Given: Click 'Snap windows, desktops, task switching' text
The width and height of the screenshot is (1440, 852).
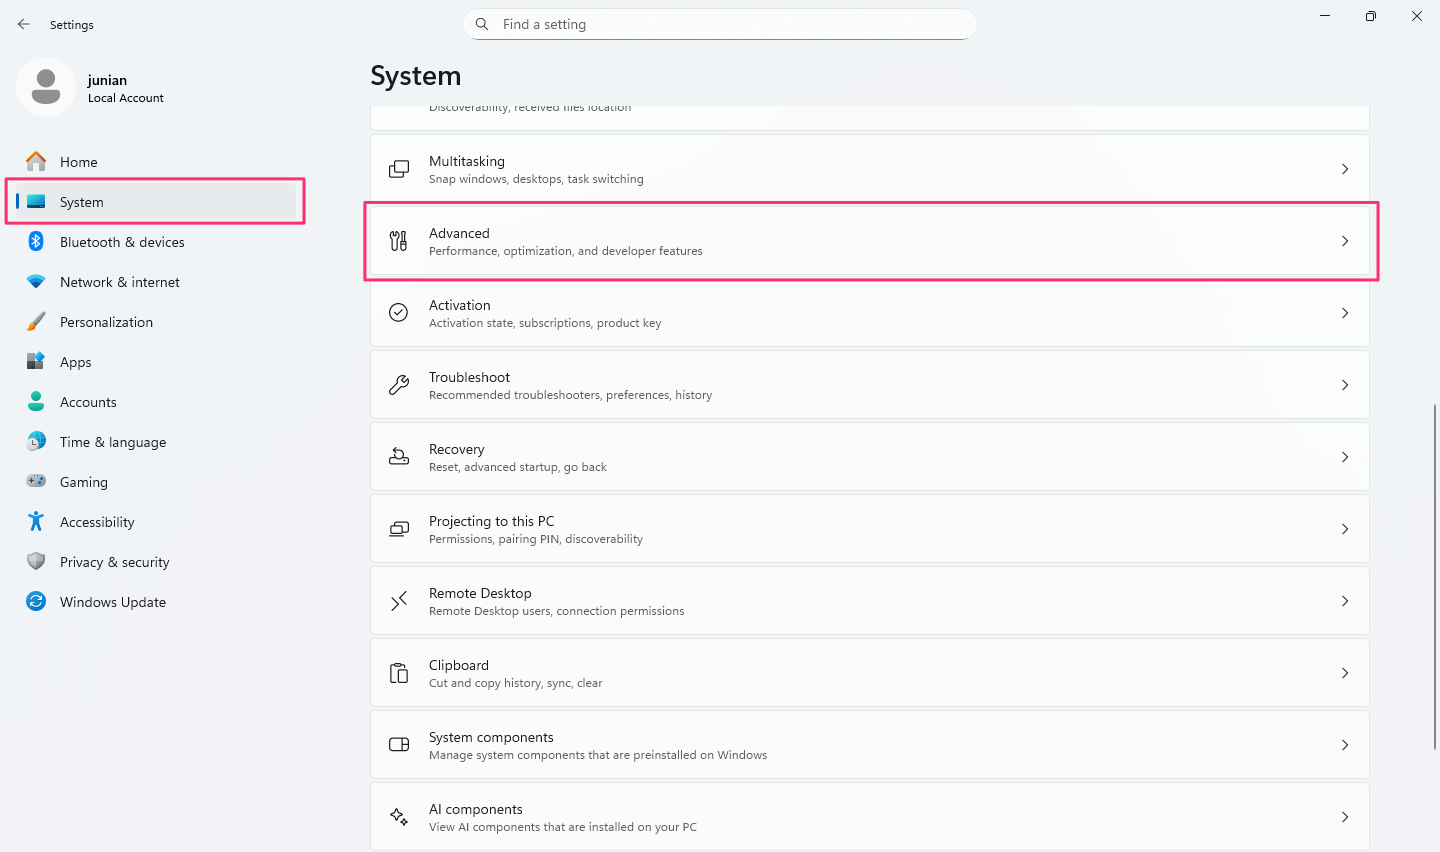Looking at the screenshot, I should click(x=536, y=179).
